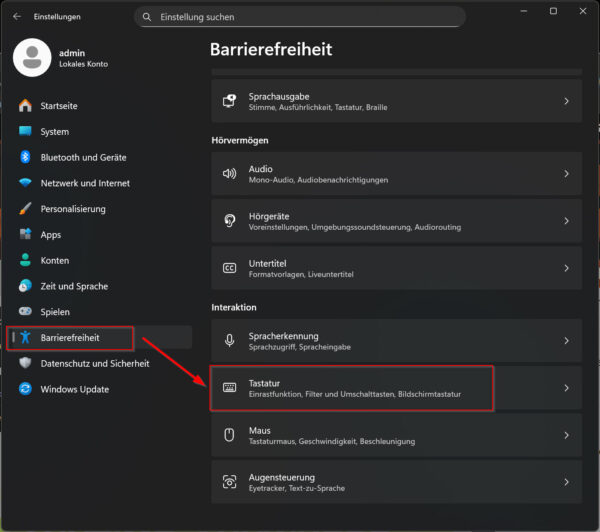Expand the Audio settings chevron
The height and width of the screenshot is (532, 600).
pos(566,174)
